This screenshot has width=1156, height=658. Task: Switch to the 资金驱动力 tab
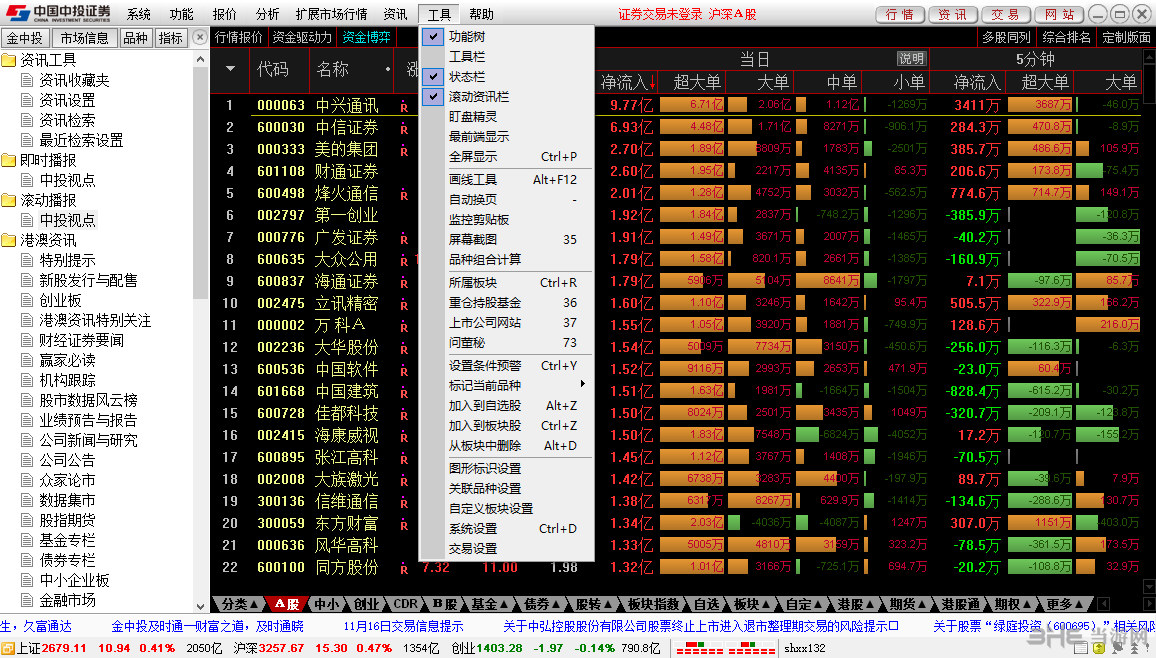pyautogui.click(x=302, y=37)
